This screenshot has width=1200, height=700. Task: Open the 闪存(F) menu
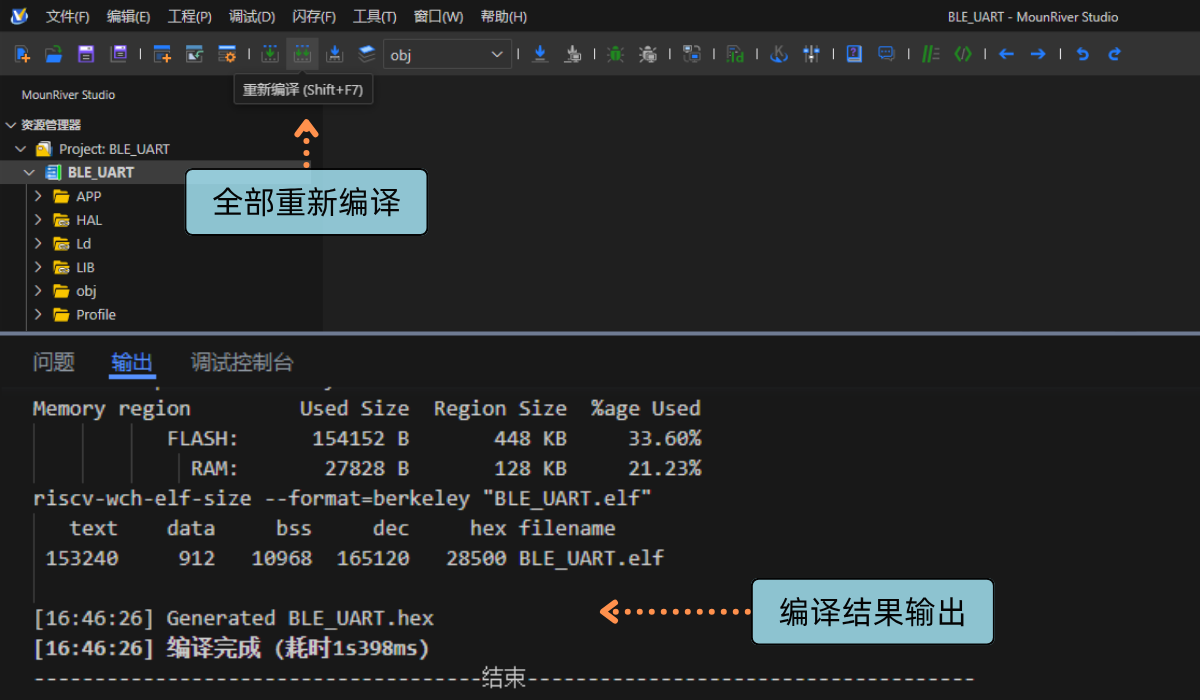314,17
